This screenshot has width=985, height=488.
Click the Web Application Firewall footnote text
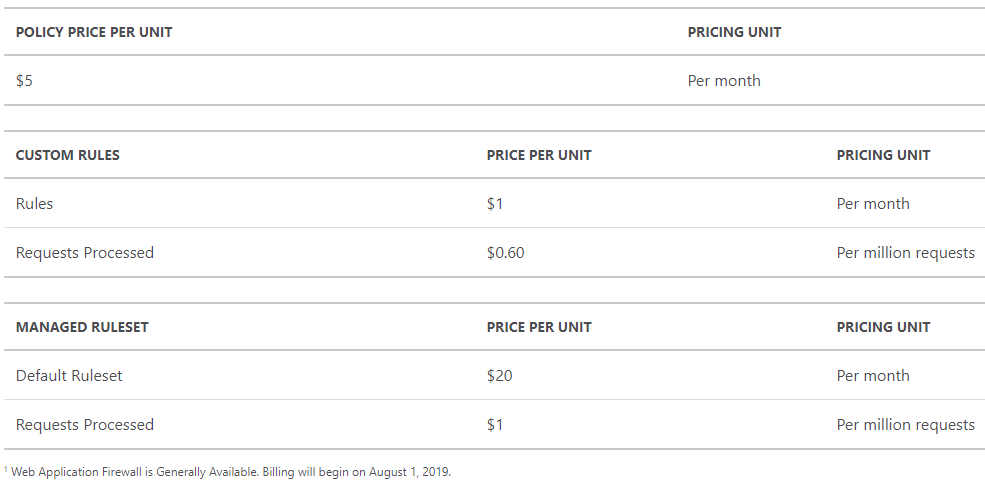[231, 472]
